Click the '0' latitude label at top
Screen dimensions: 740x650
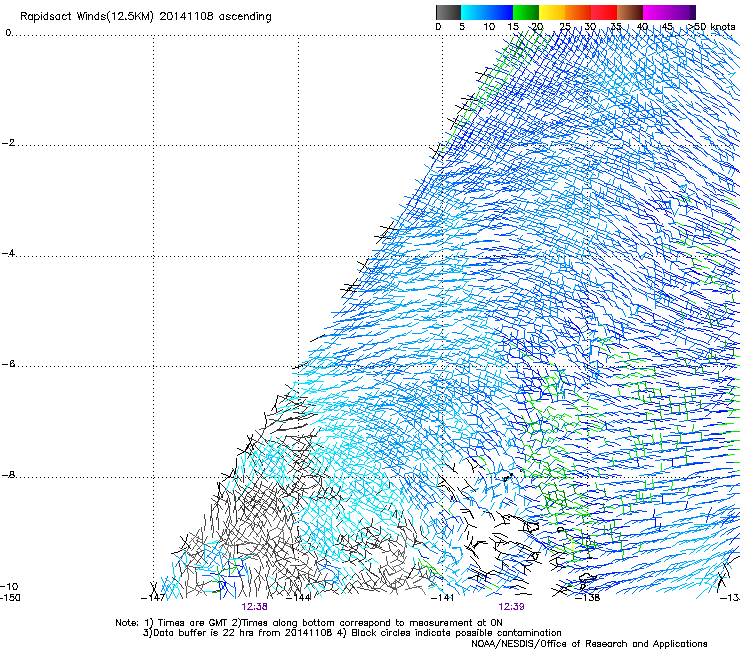8,33
